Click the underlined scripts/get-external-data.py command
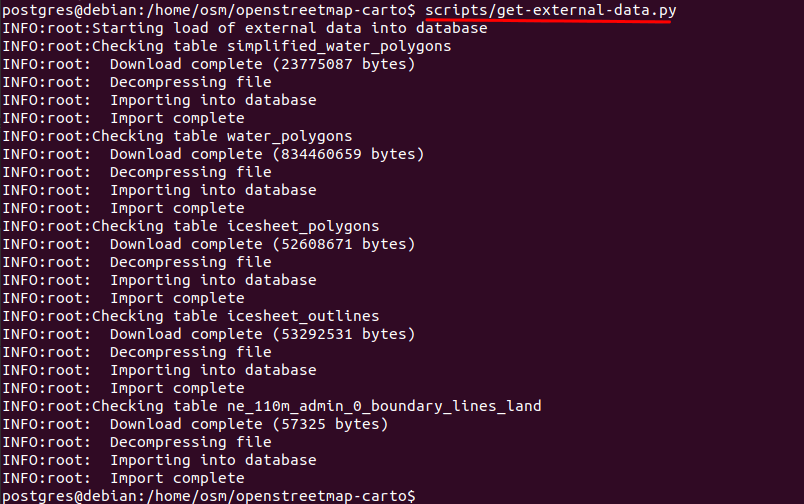The image size is (804, 504). 547,10
